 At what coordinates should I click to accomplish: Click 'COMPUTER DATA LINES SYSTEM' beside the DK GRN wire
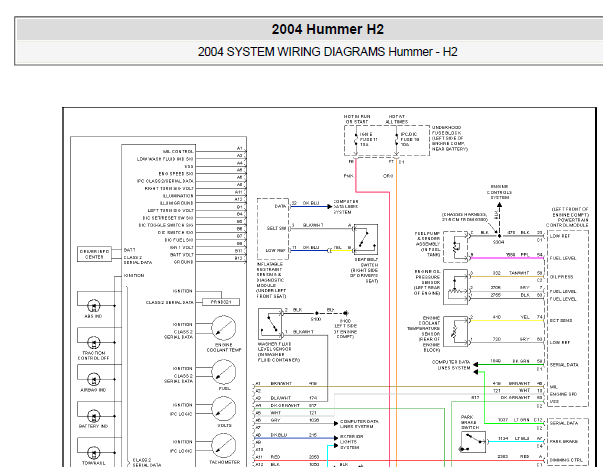(x=451, y=365)
